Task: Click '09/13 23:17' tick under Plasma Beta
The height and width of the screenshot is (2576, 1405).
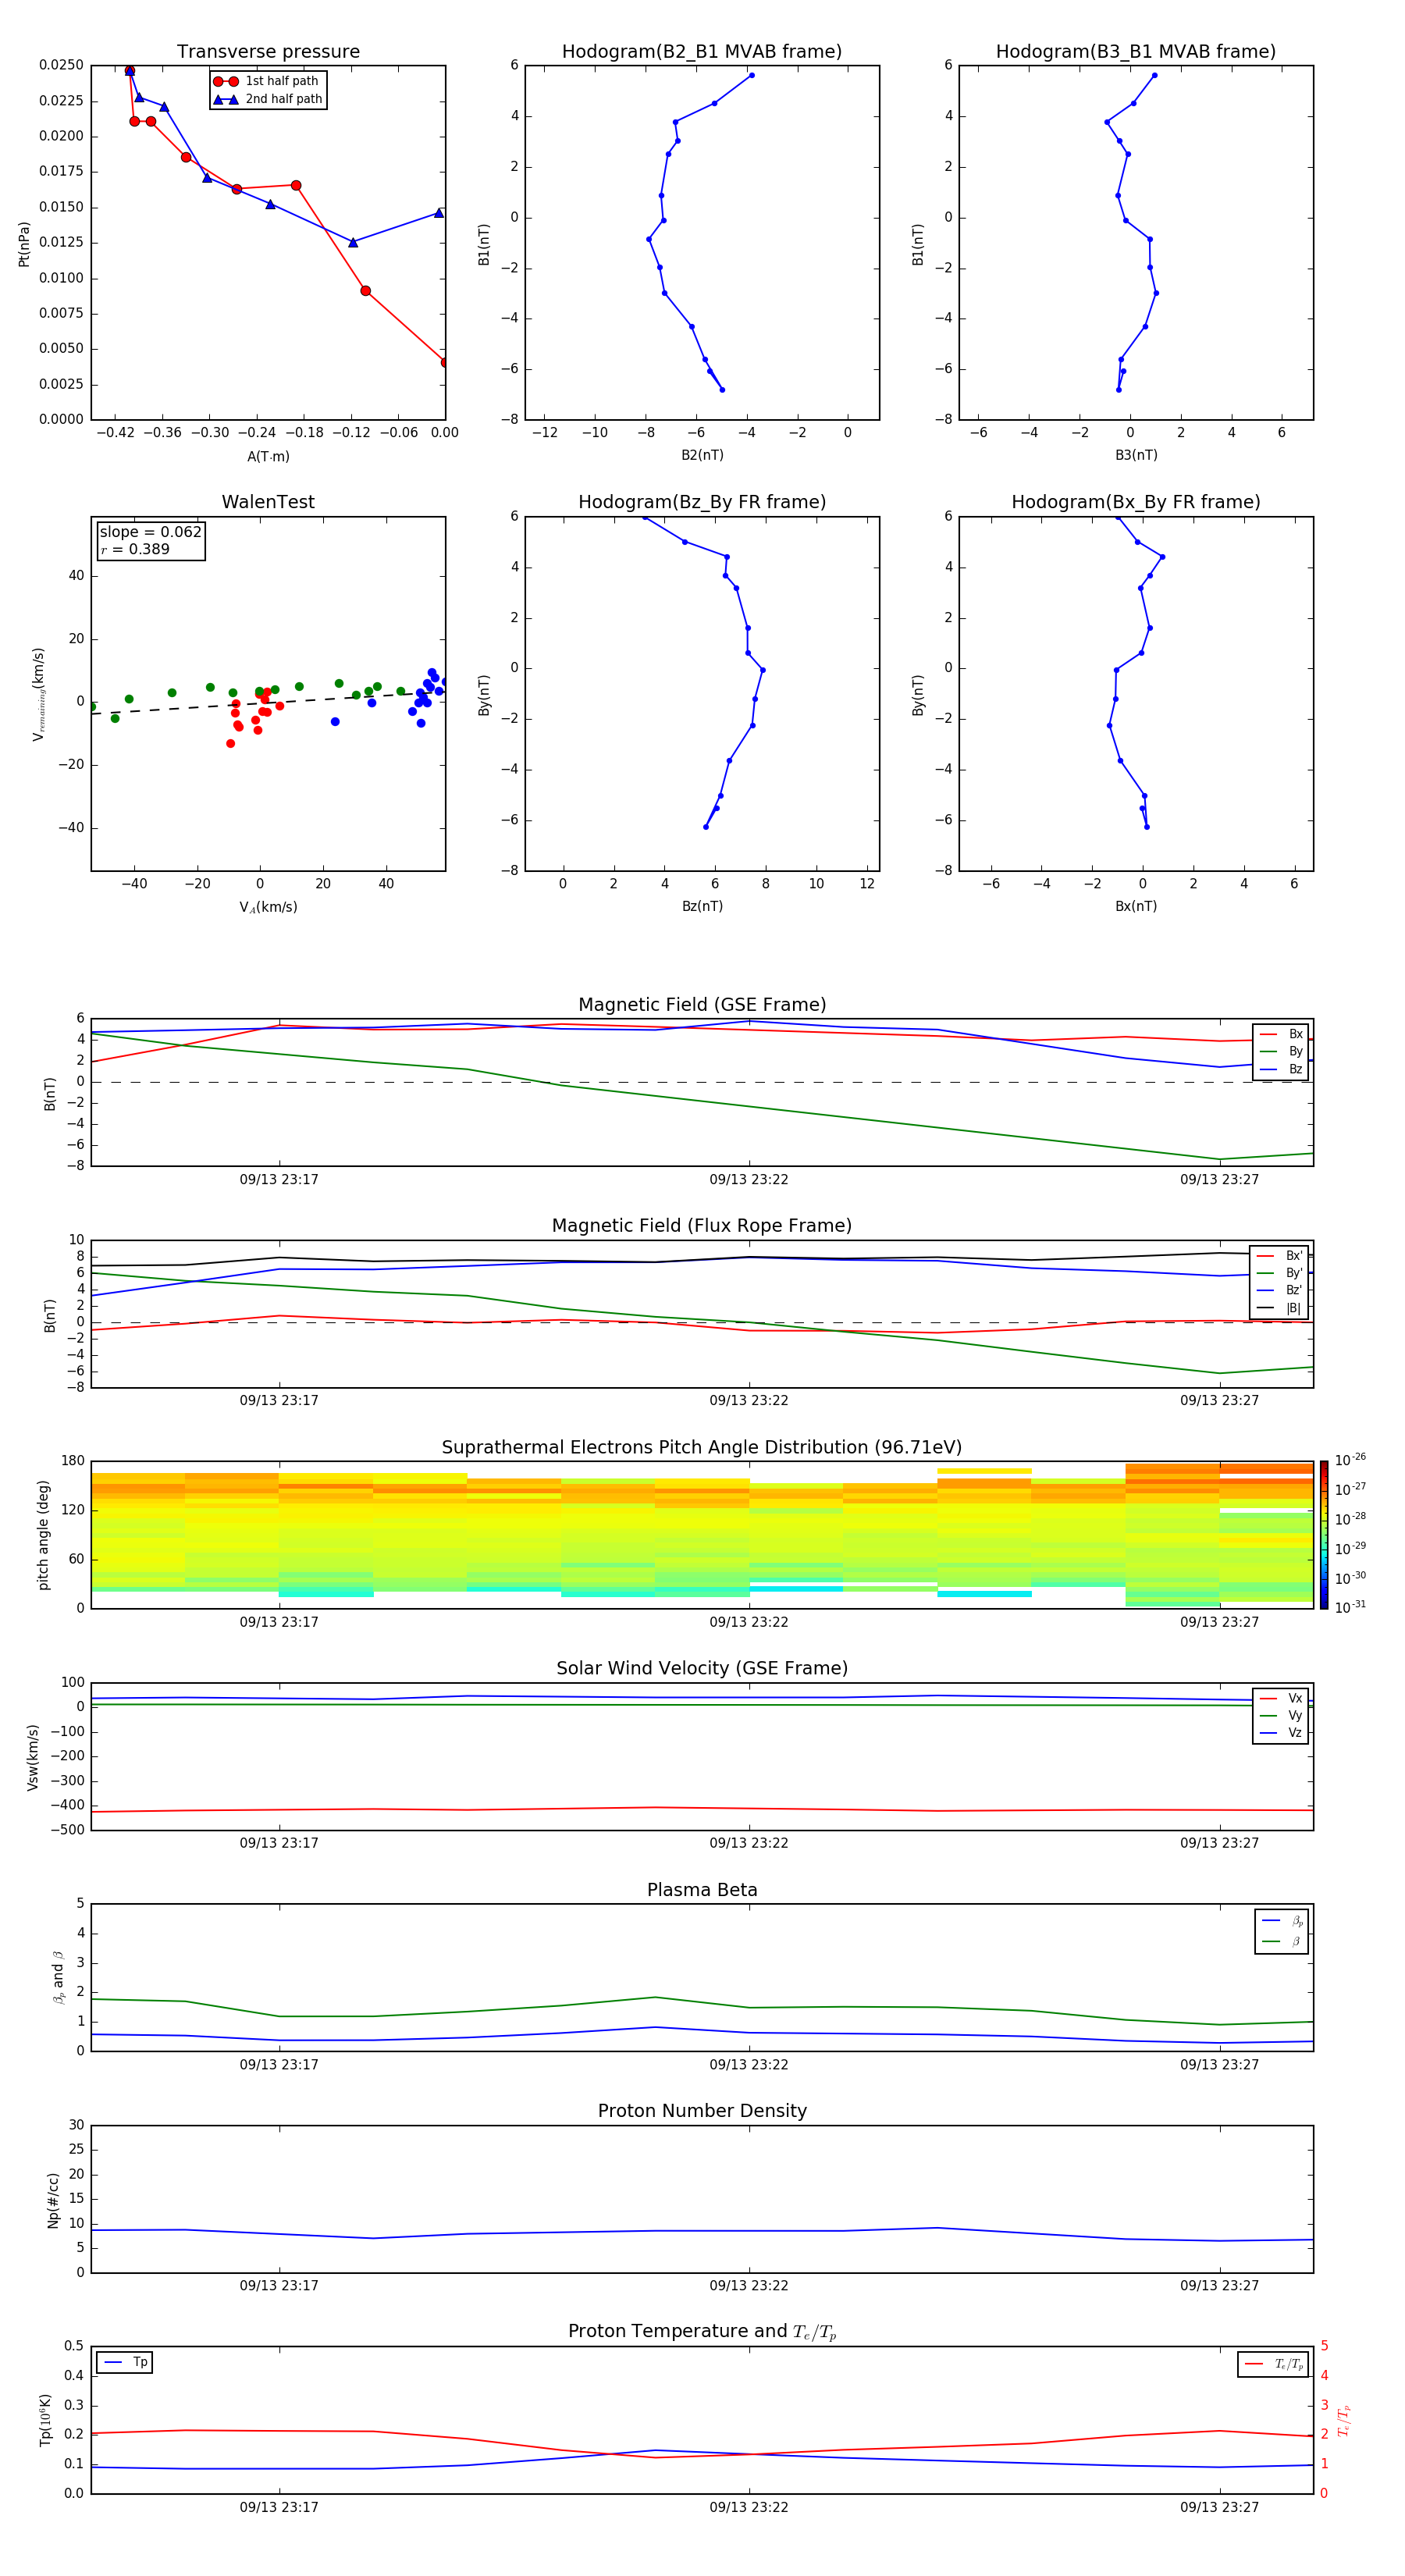Action: [x=279, y=2065]
